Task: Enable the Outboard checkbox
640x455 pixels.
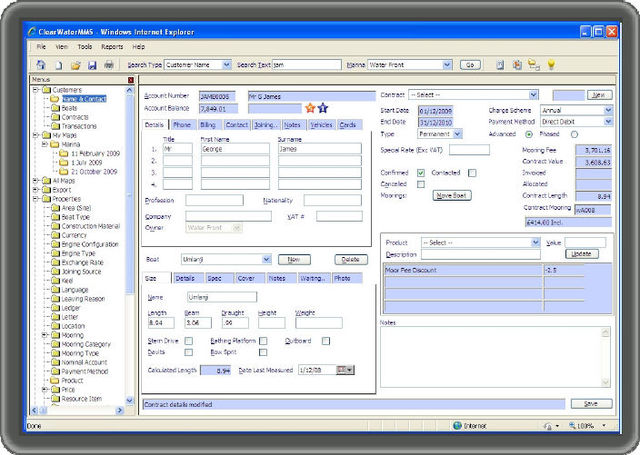Action: click(x=326, y=341)
